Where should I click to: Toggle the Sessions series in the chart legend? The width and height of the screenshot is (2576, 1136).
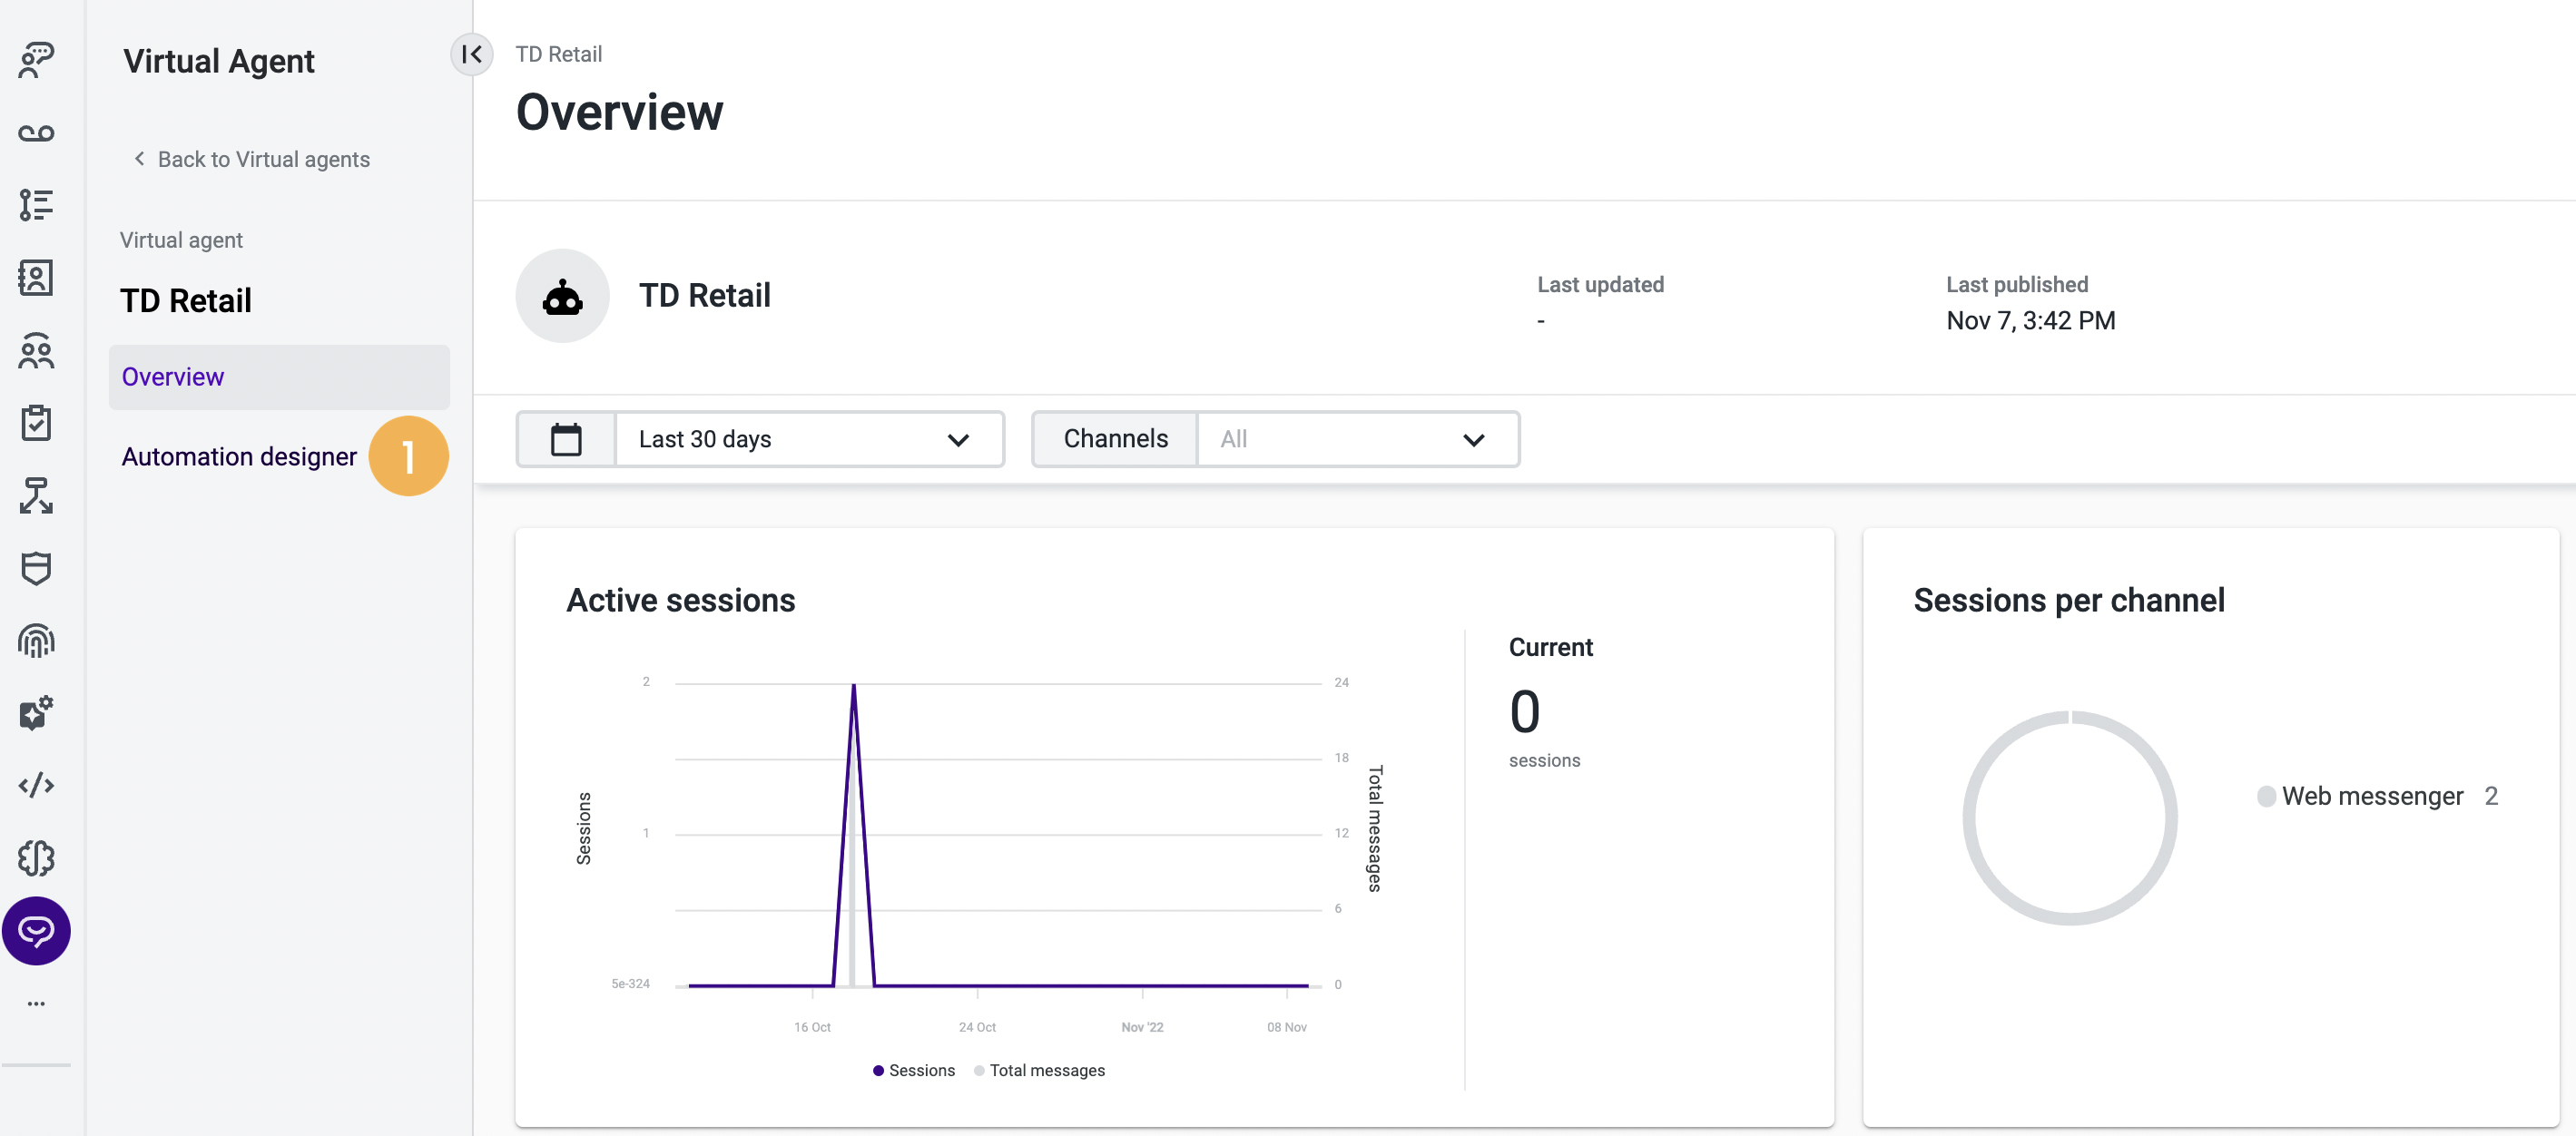pos(912,1069)
